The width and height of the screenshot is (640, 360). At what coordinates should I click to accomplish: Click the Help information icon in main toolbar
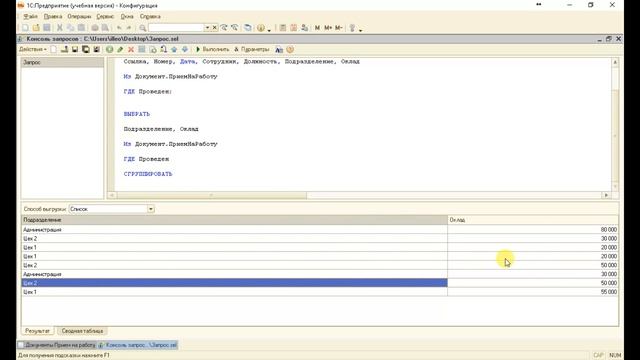(x=261, y=28)
